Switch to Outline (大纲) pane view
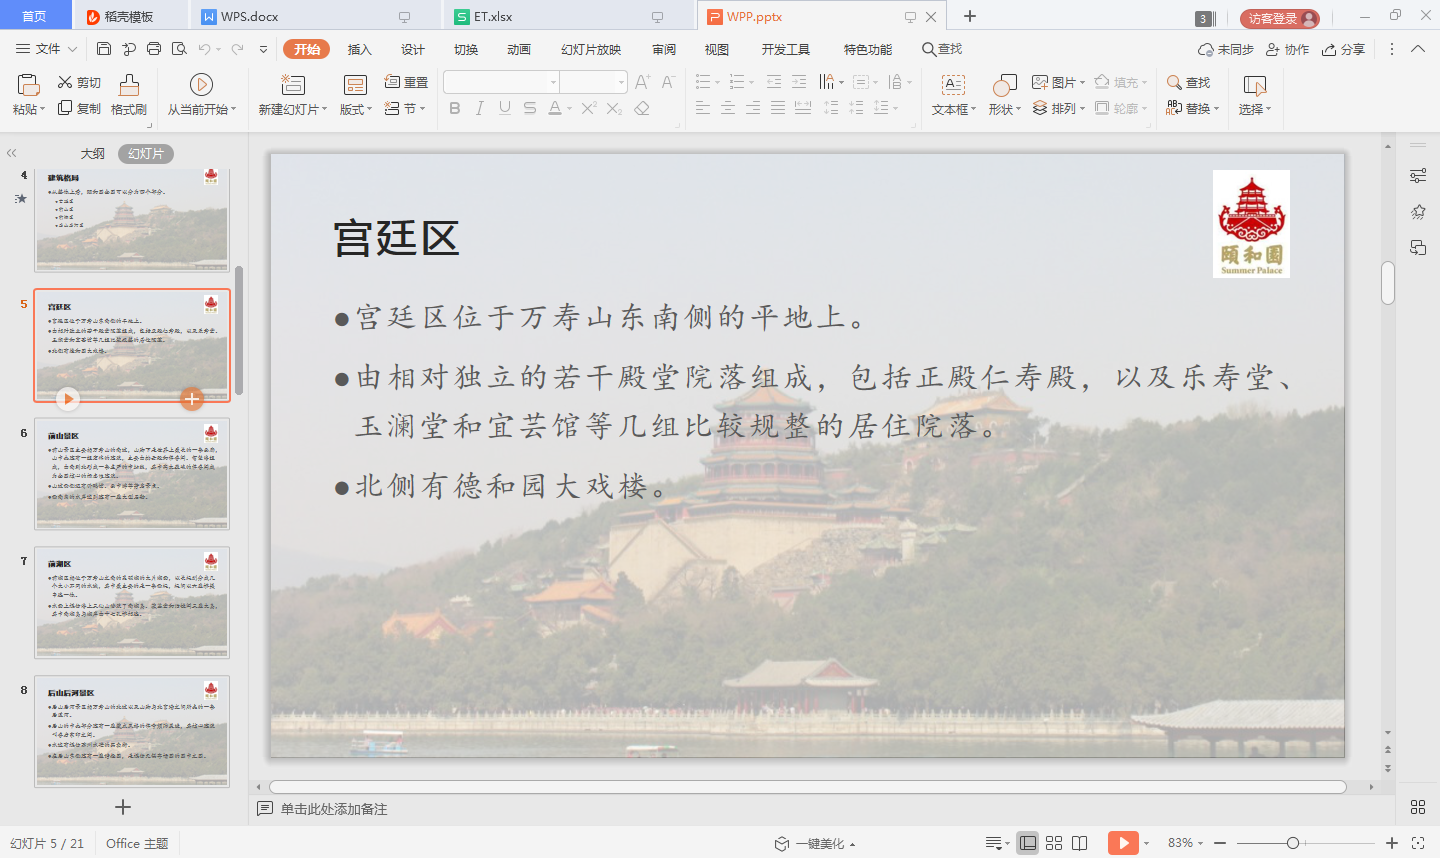The image size is (1440, 858). [92, 153]
